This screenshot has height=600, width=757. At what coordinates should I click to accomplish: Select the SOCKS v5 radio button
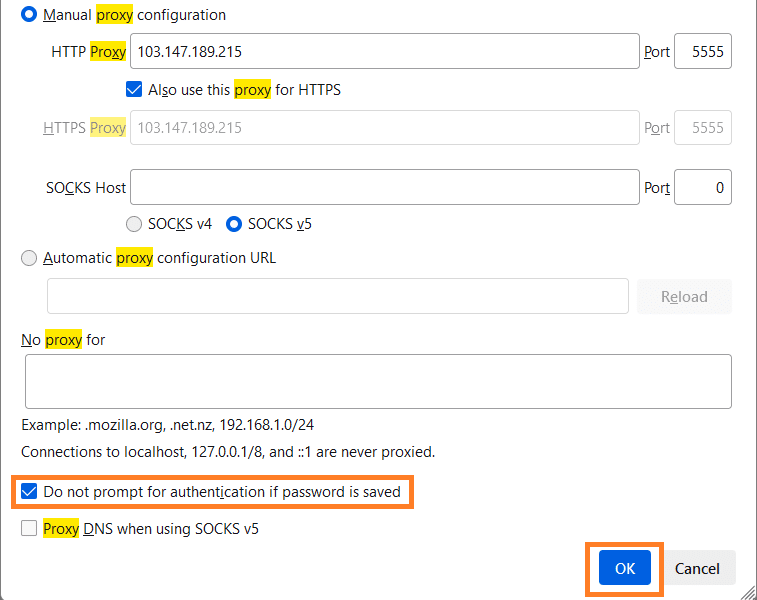pyautogui.click(x=234, y=224)
